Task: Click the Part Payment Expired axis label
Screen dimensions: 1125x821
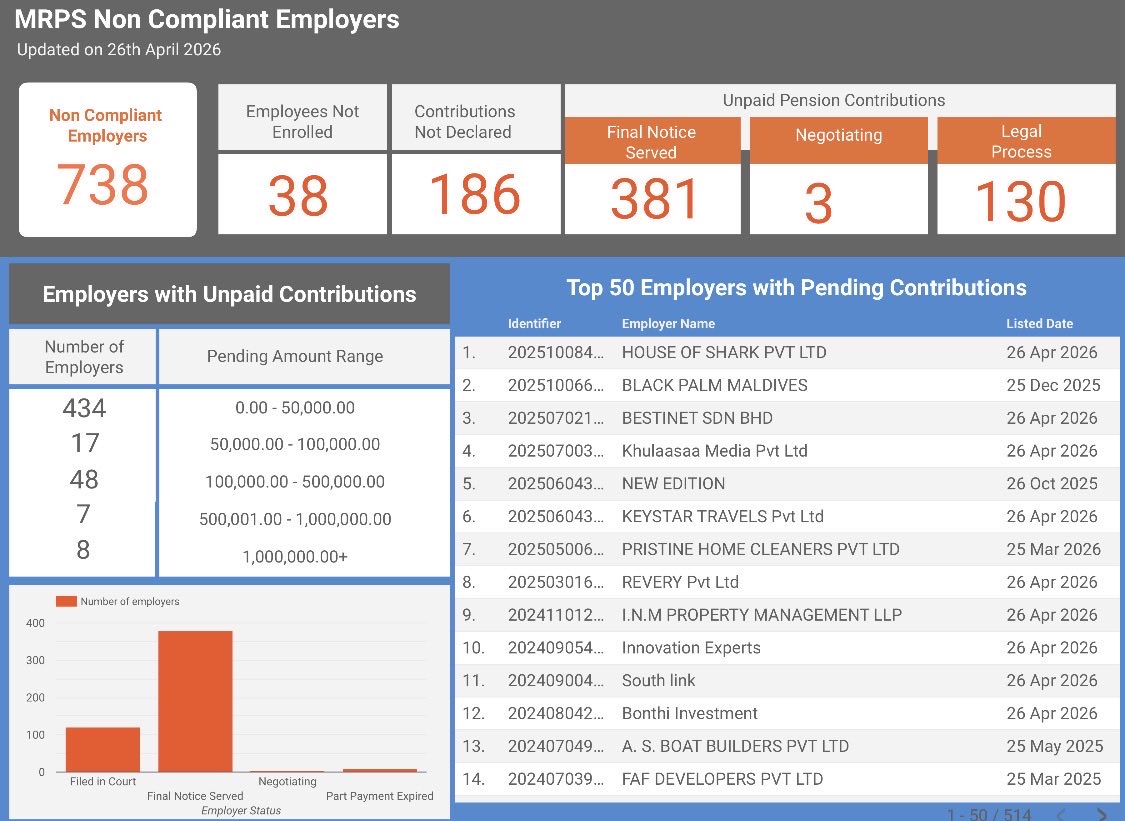Action: [x=380, y=796]
